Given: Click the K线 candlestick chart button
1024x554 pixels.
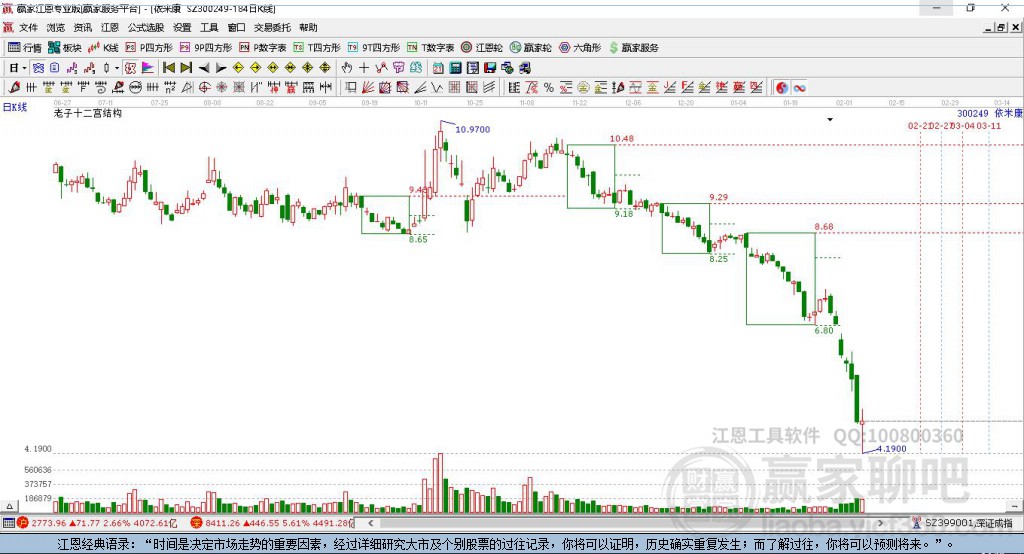Looking at the screenshot, I should tap(103, 48).
